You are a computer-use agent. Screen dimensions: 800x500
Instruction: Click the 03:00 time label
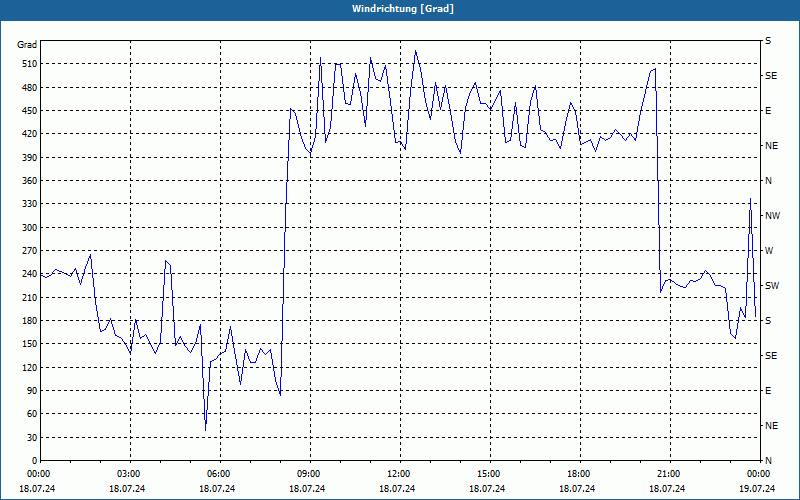(130, 474)
